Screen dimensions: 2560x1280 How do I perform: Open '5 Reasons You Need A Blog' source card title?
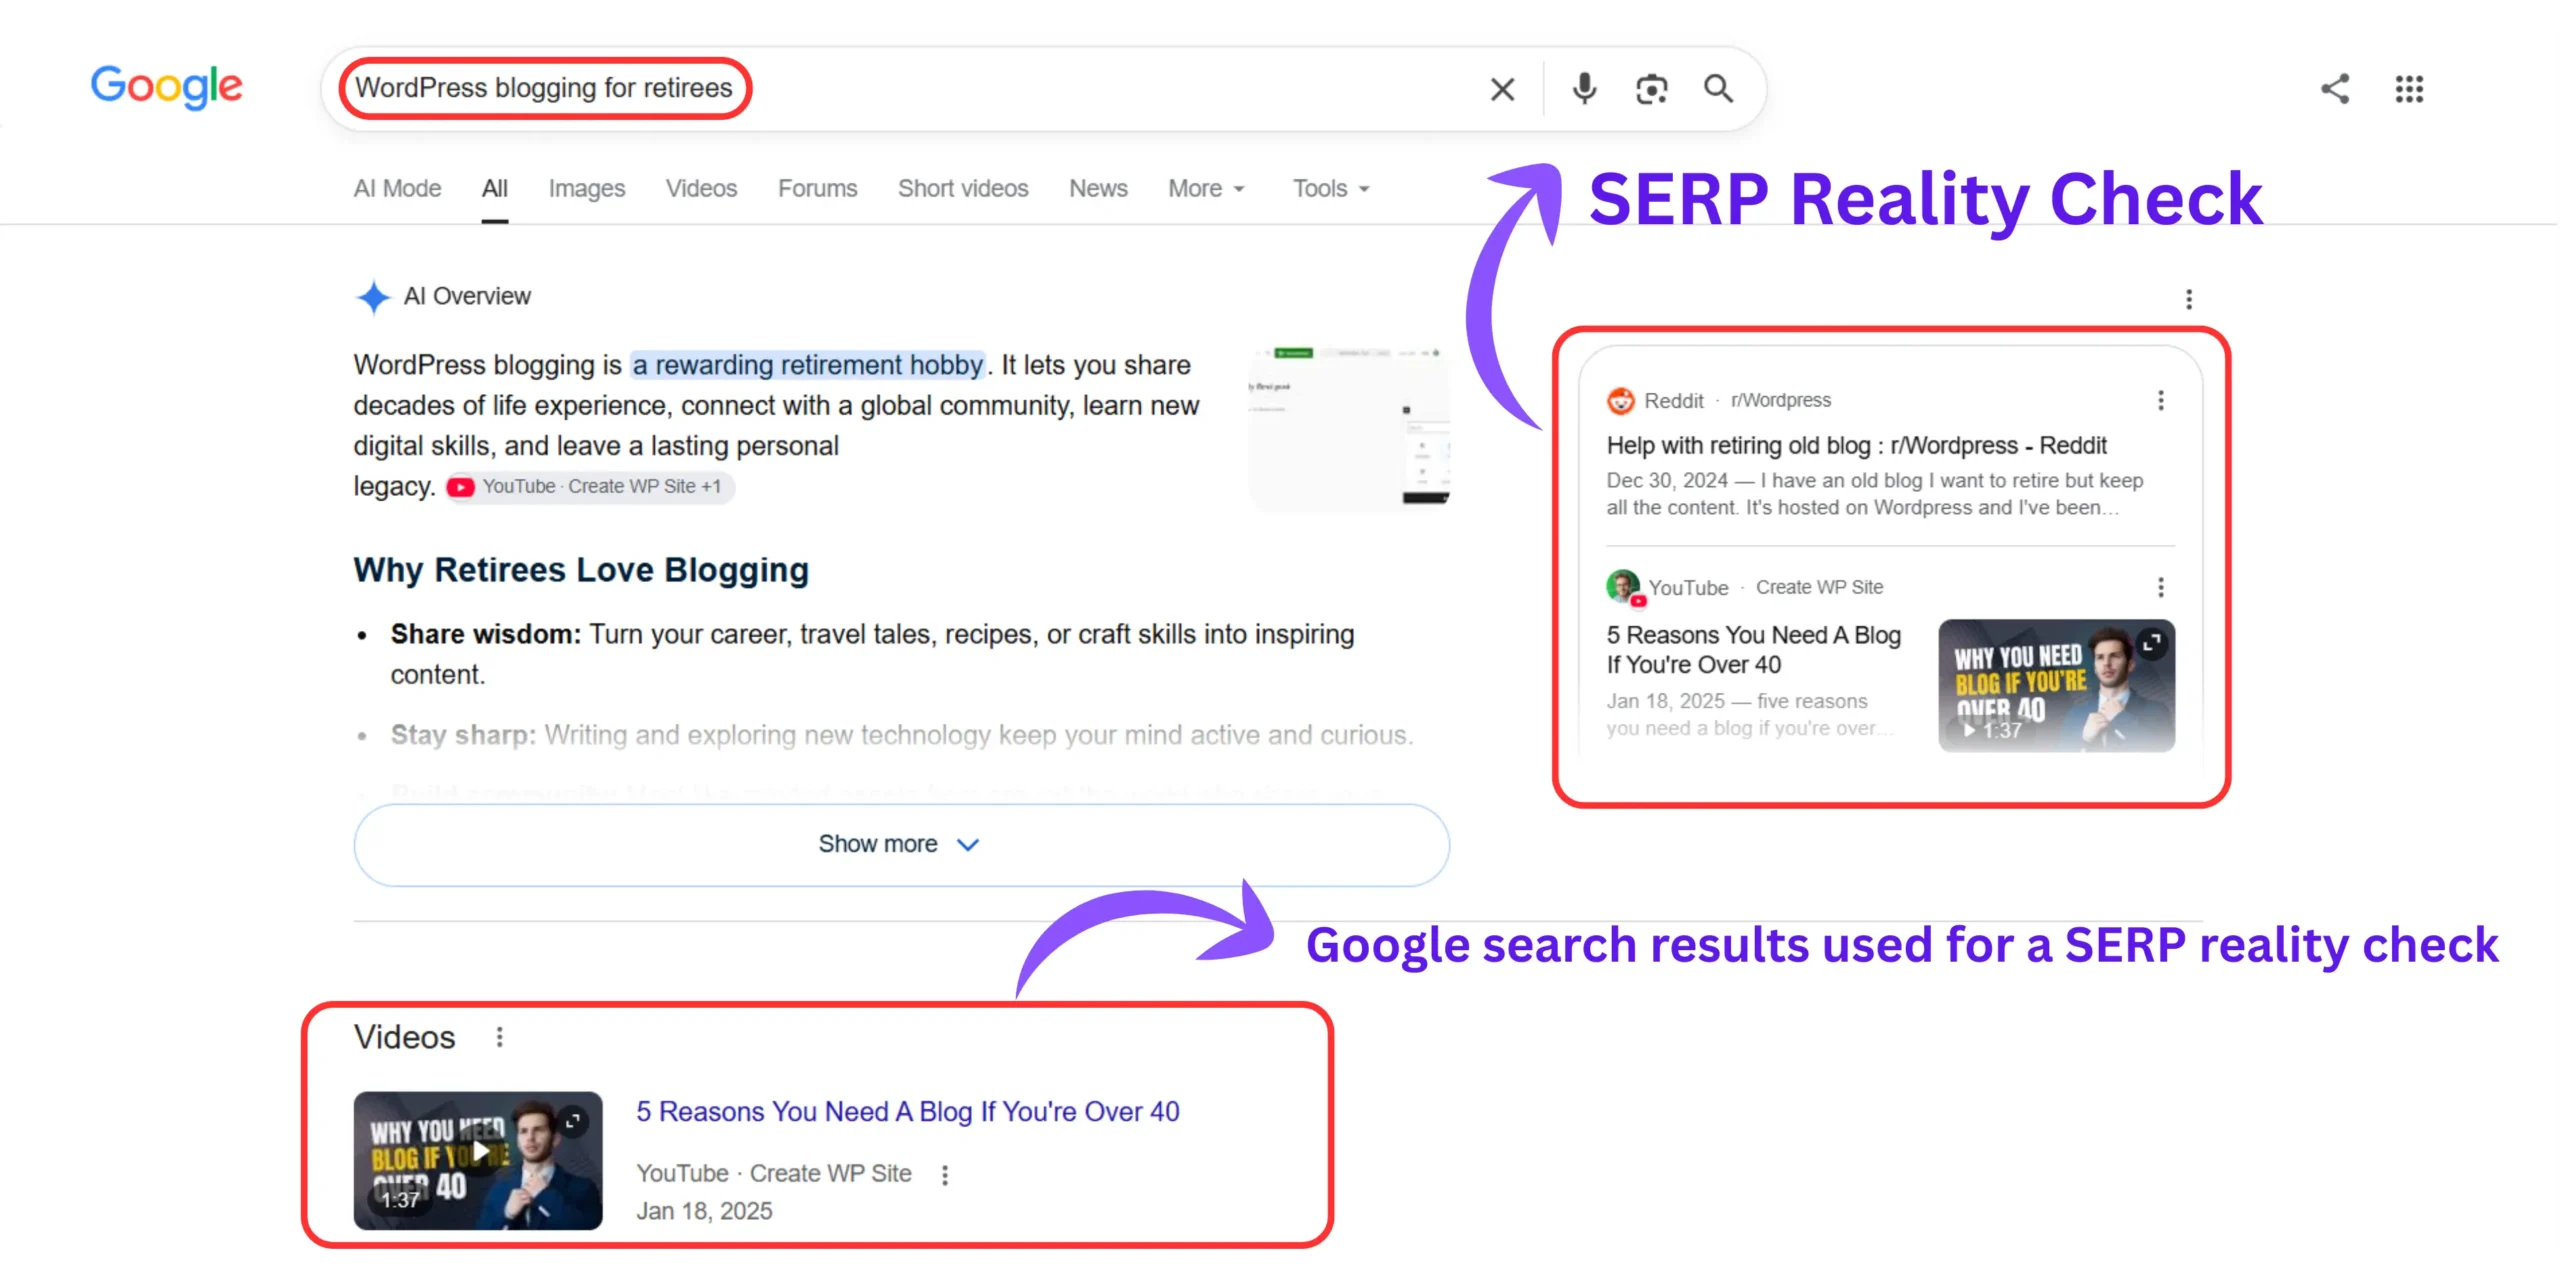pos(1753,649)
